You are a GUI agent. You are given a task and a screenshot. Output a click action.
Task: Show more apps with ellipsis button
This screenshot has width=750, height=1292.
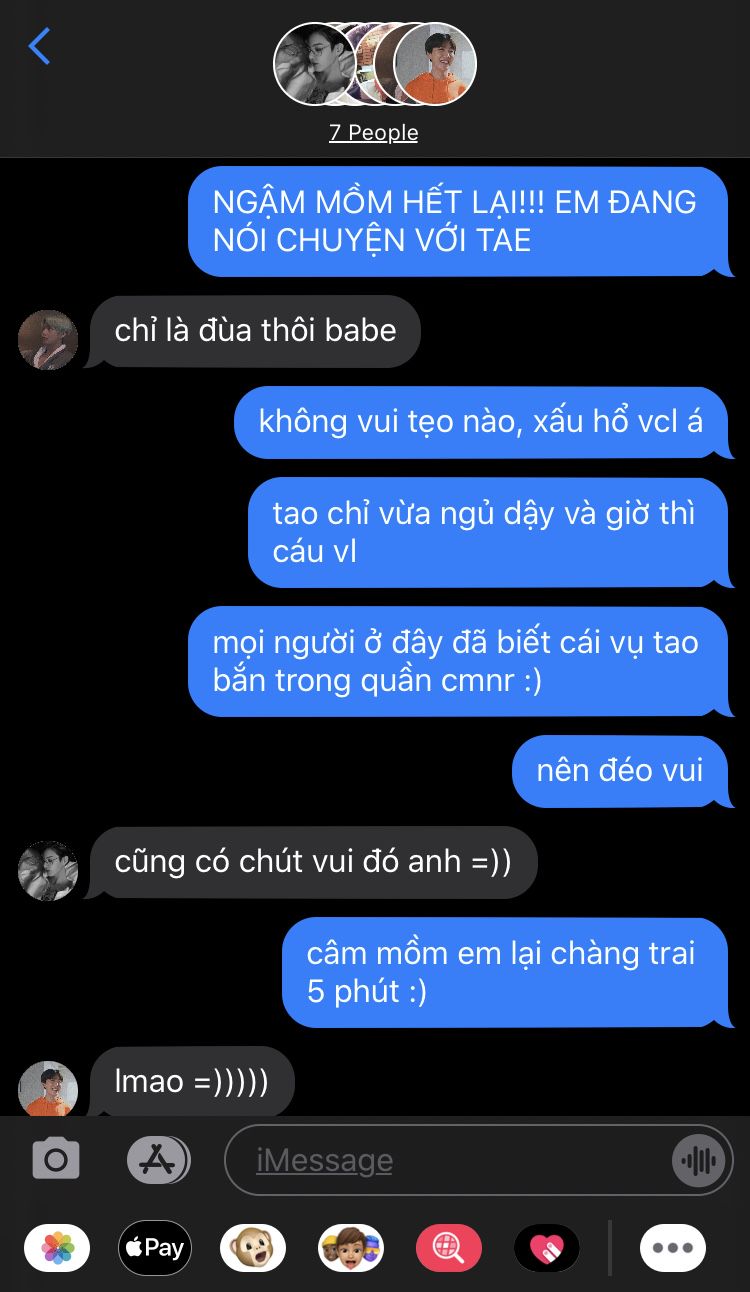[x=673, y=1248]
